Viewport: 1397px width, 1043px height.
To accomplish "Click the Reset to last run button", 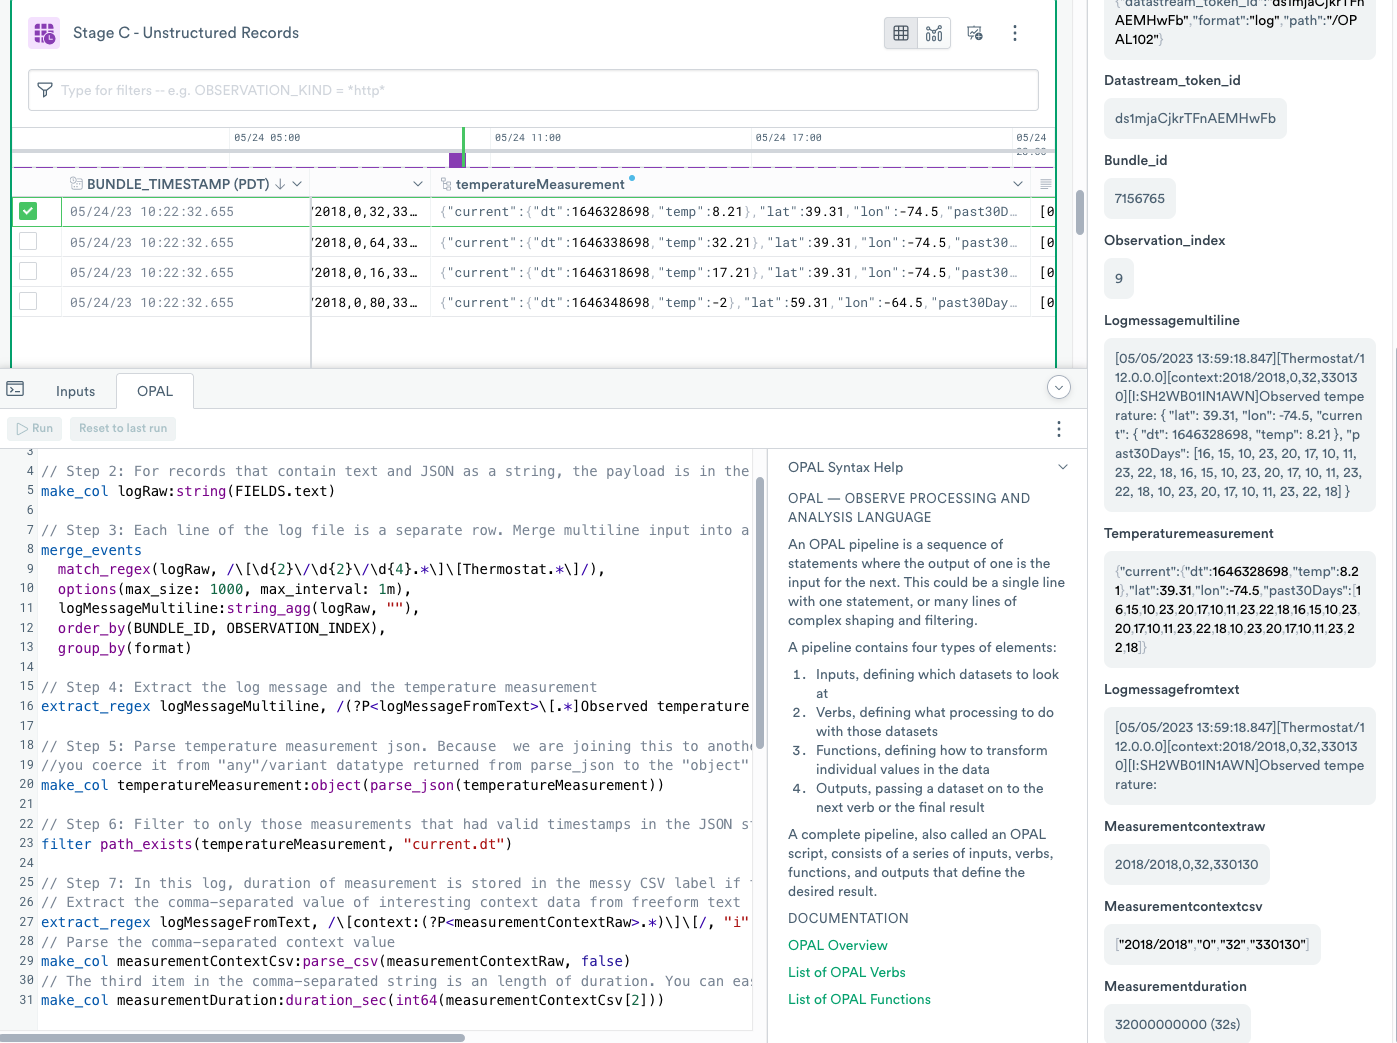I will pyautogui.click(x=123, y=428).
